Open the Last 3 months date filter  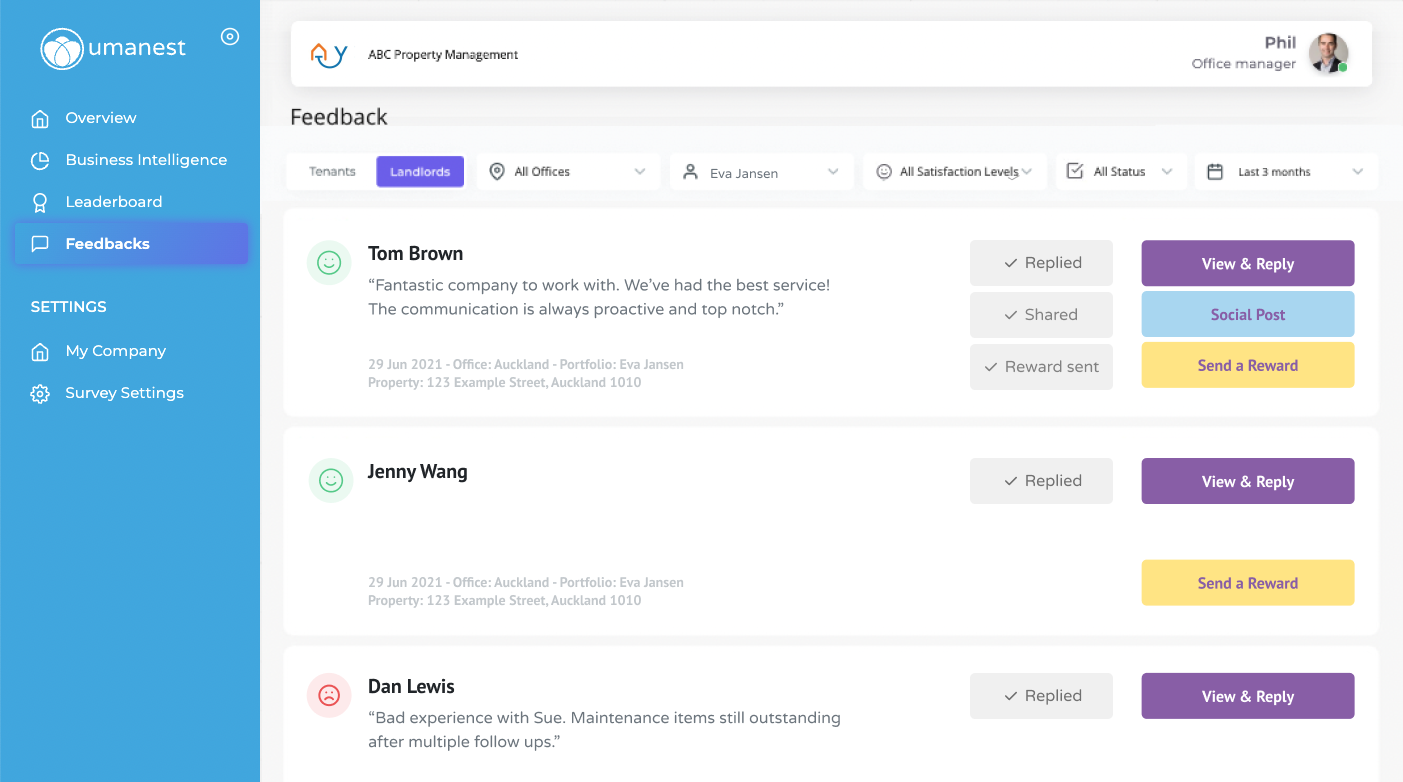point(1286,171)
